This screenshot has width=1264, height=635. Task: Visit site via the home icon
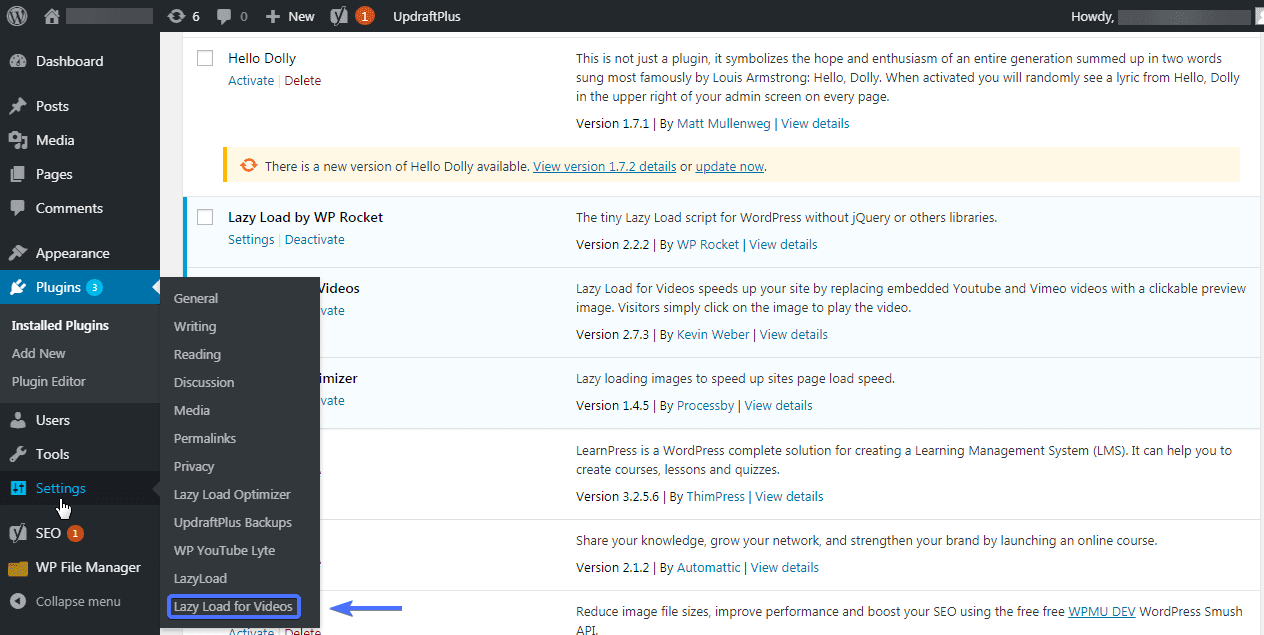[52, 16]
